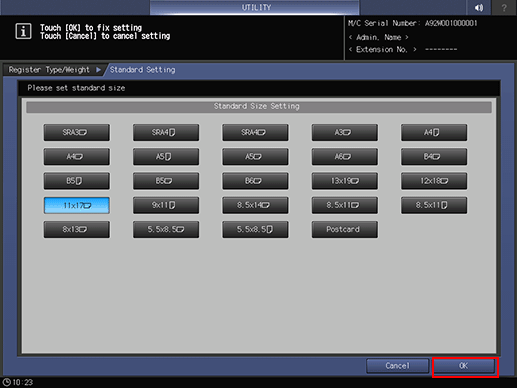Choose 8.5x11 portrait paper size
Viewport: 517px width, 388px height.
(x=434, y=205)
